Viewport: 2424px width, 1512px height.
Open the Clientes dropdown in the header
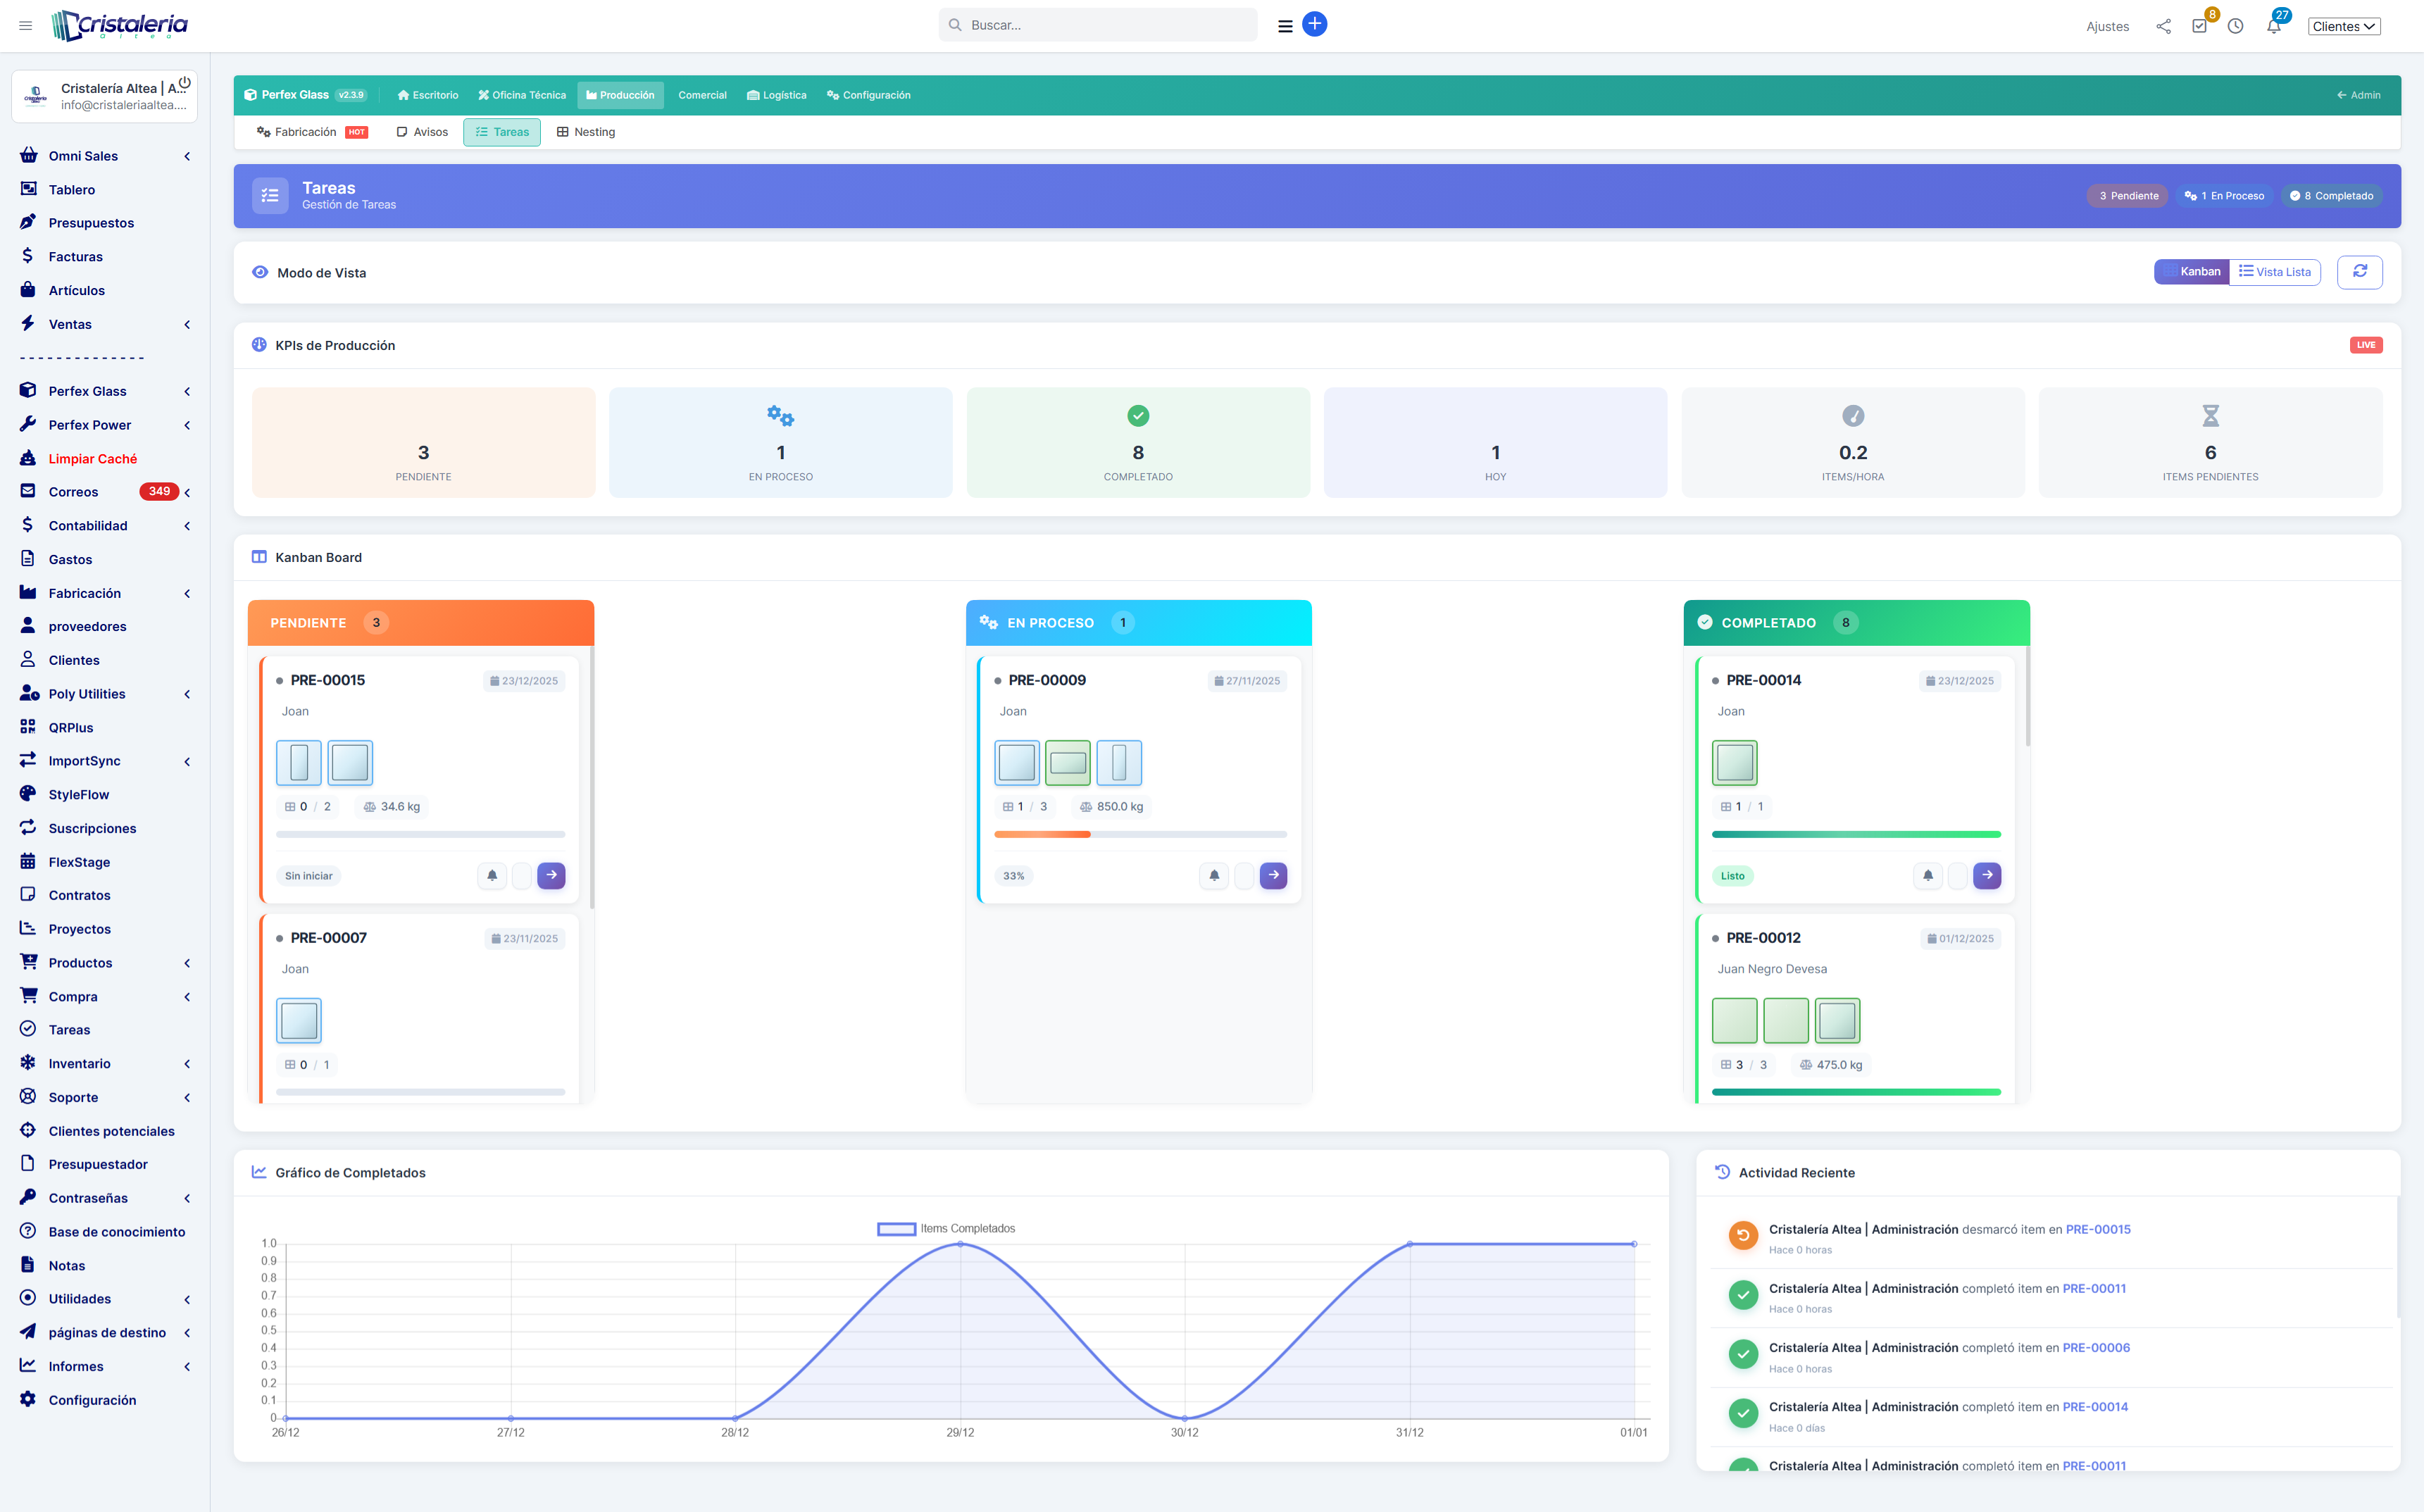(x=2344, y=26)
